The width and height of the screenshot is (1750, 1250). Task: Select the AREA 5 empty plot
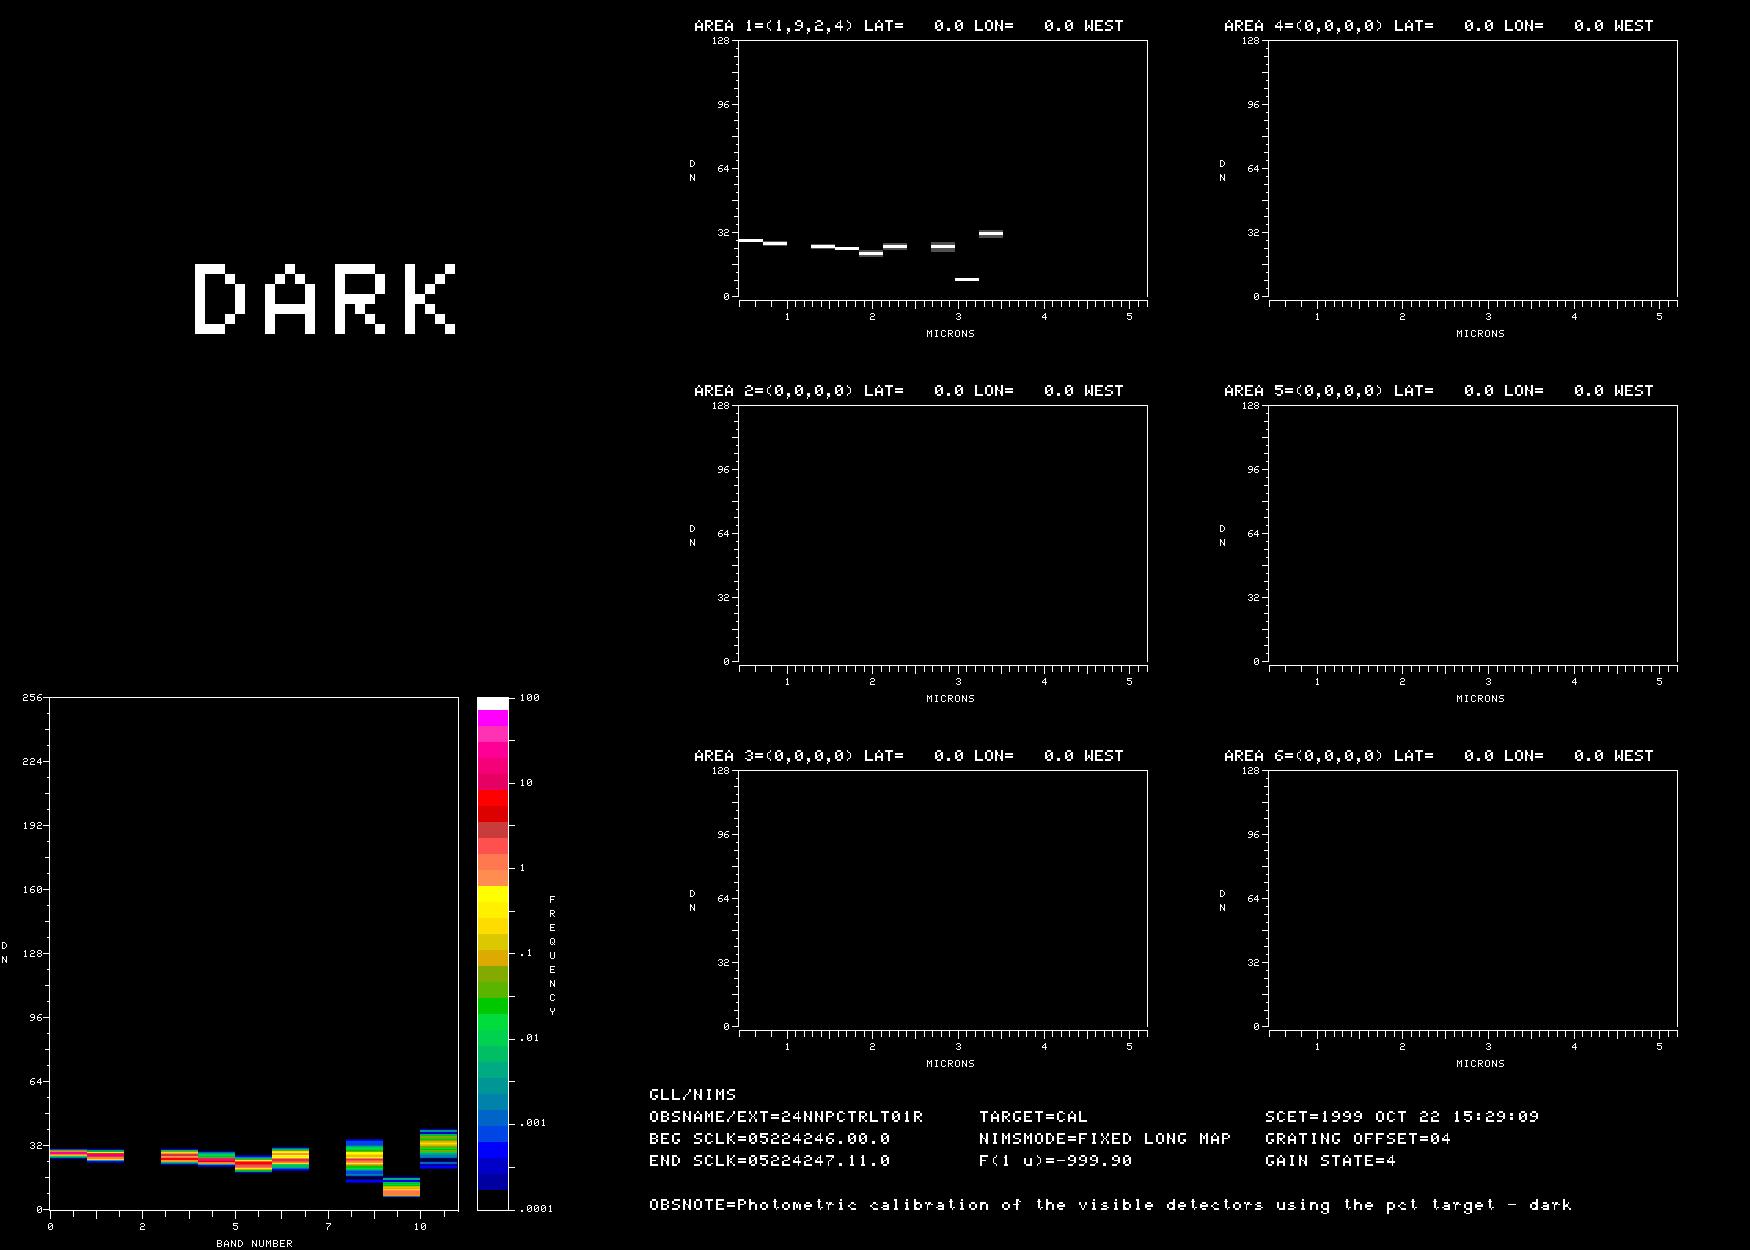pyautogui.click(x=1473, y=534)
